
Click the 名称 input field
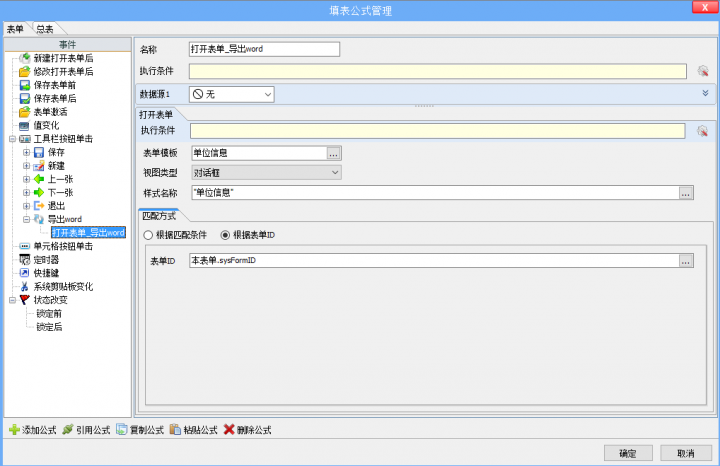click(264, 49)
